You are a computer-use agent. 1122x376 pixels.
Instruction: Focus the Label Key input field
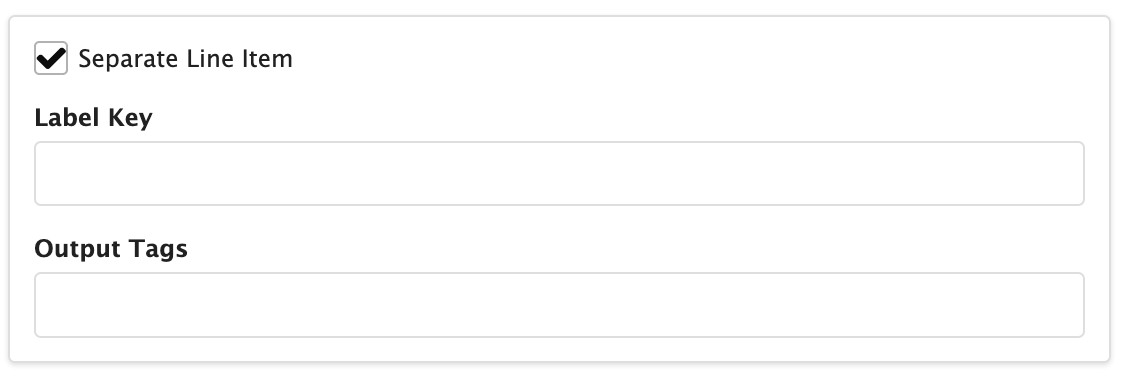[560, 173]
